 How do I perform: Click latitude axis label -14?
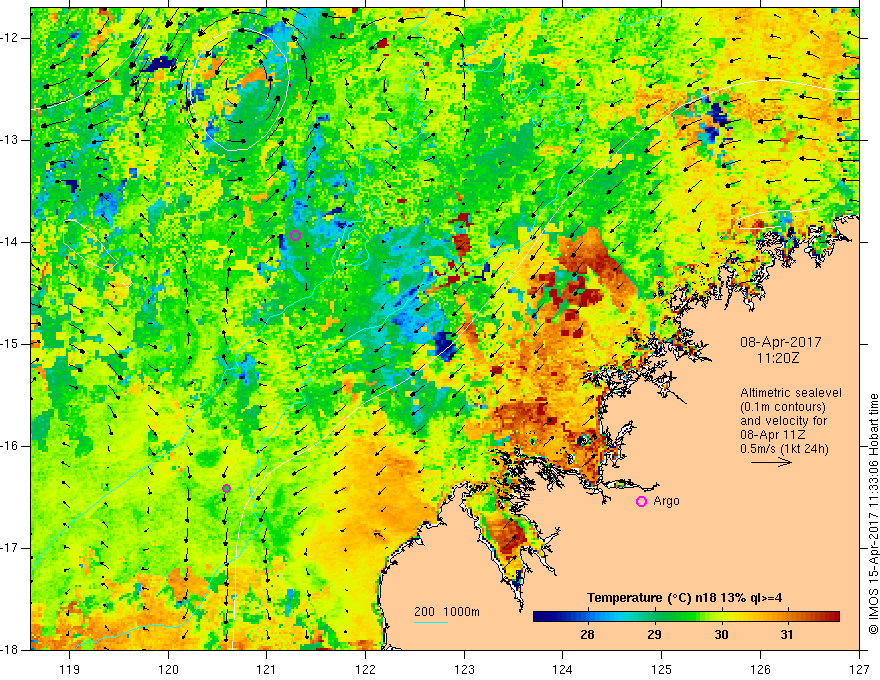click(10, 242)
